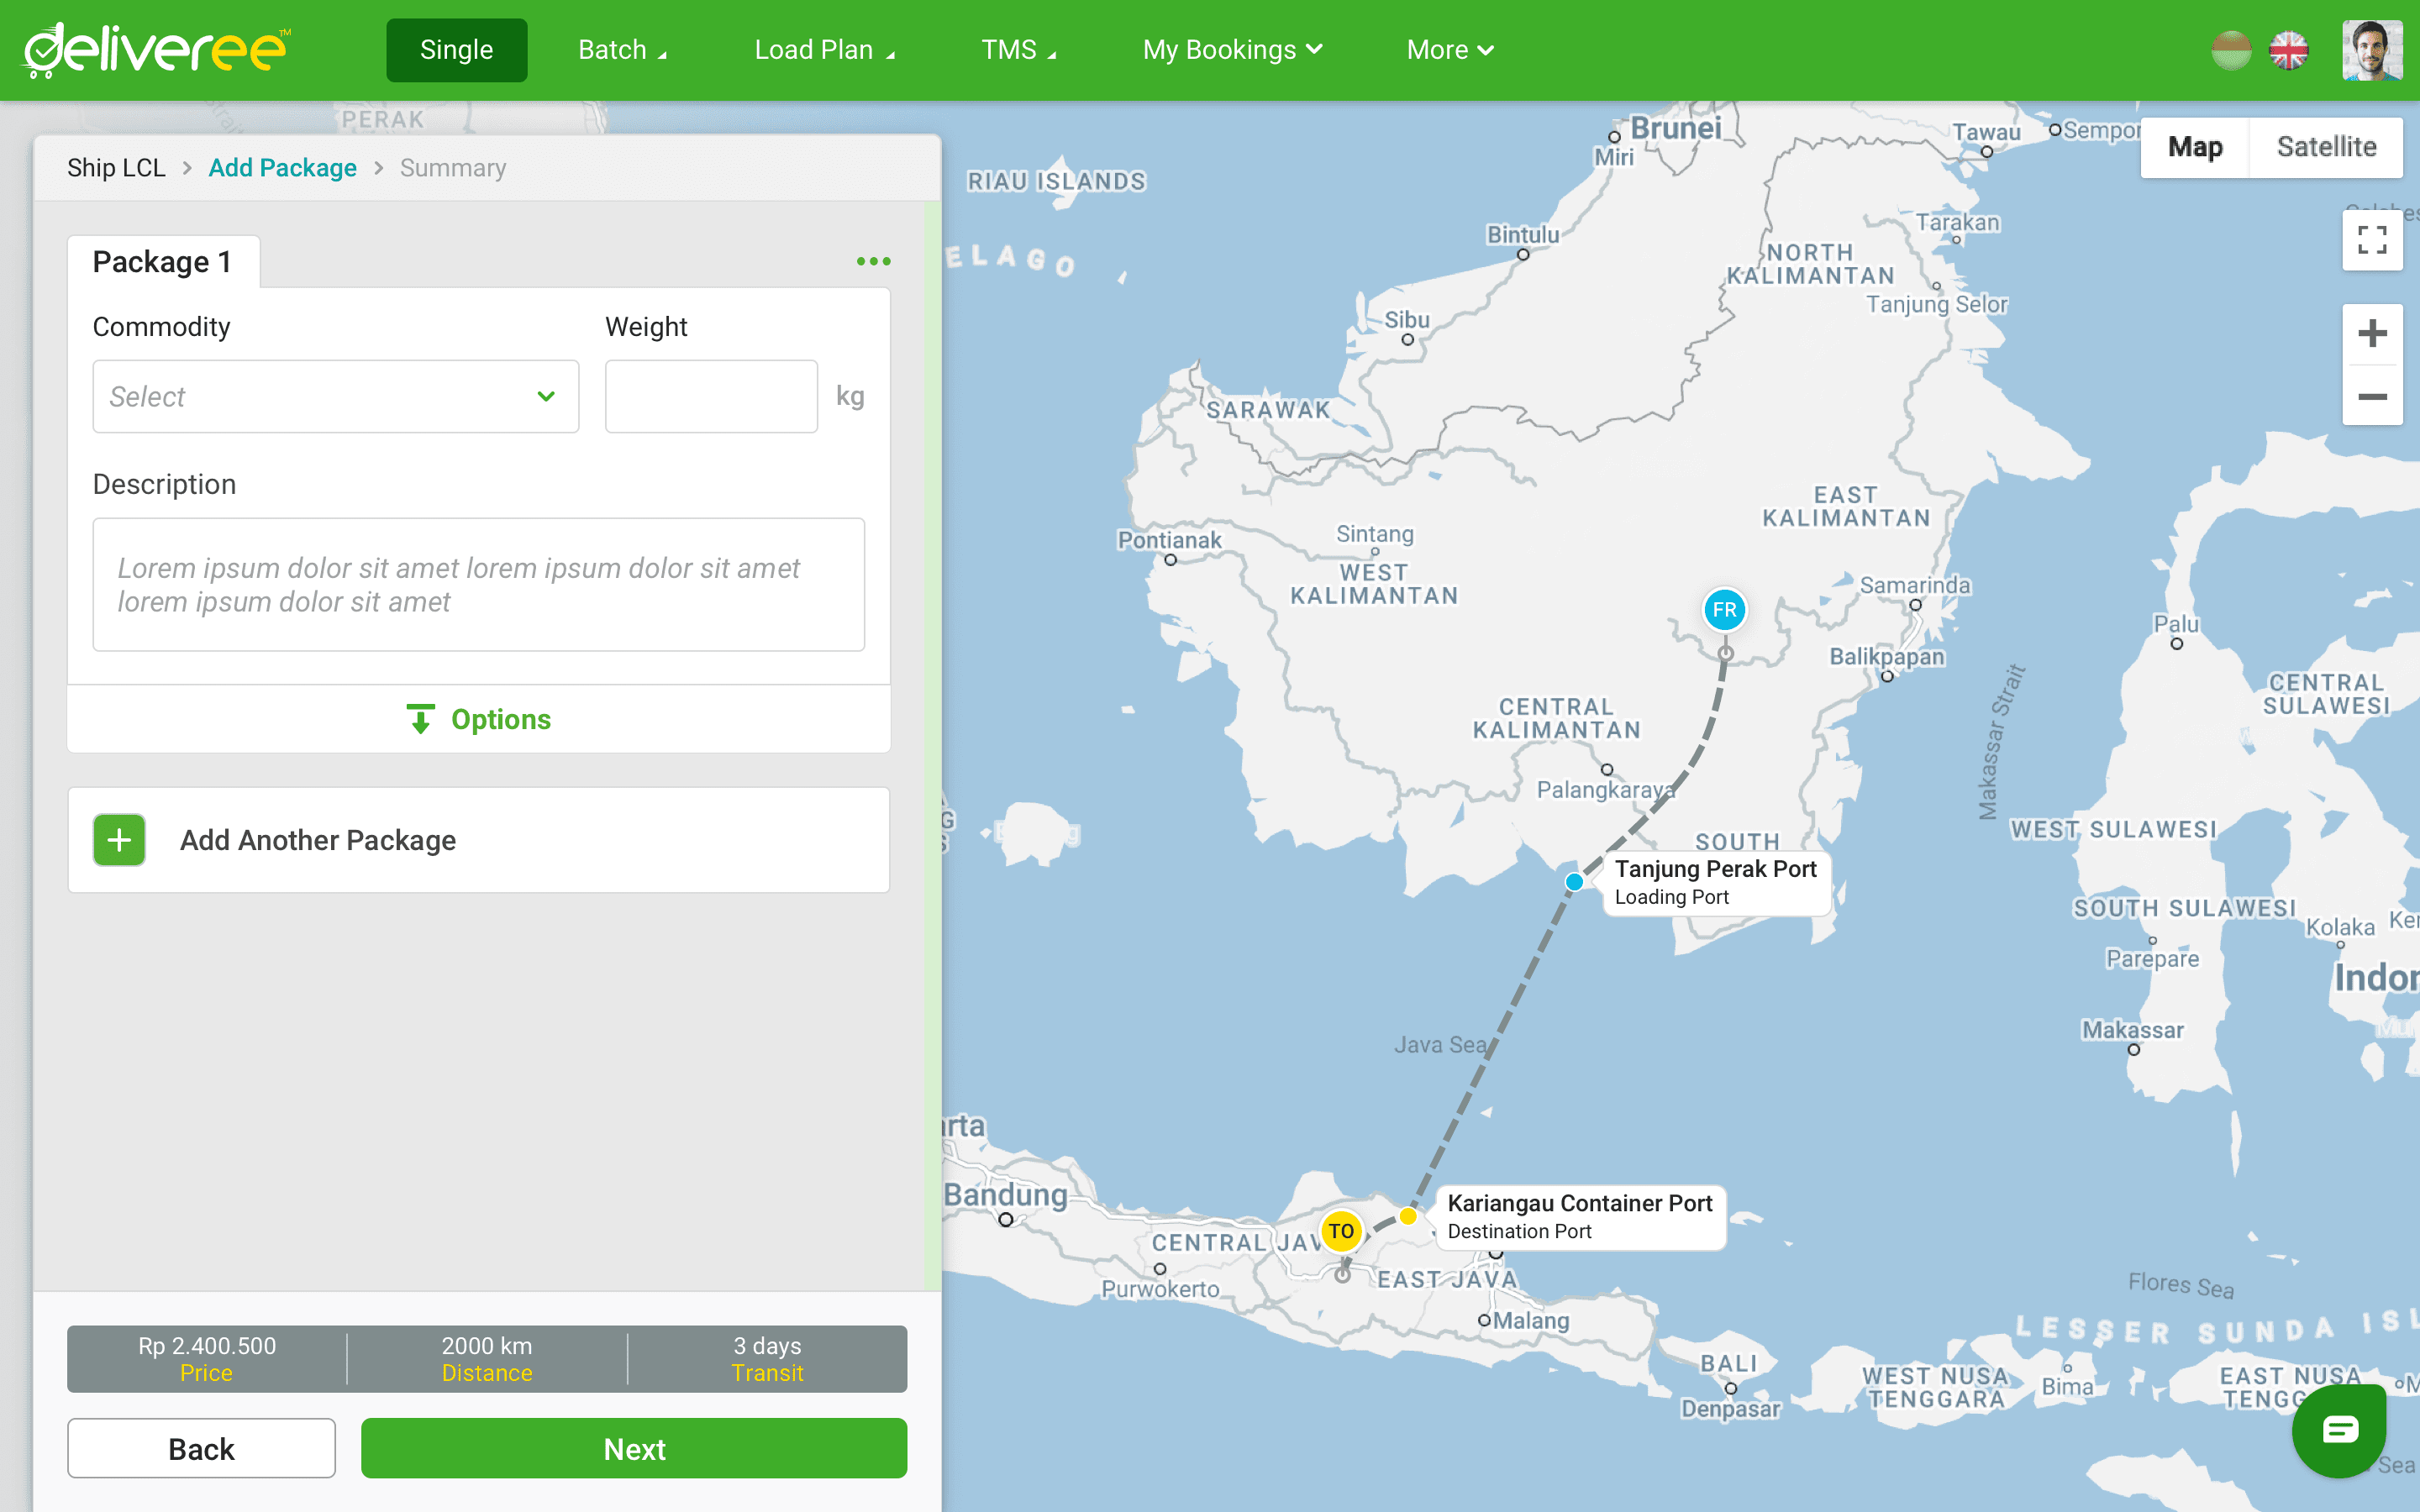Zoom in on the map
2420x1512 pixels.
click(x=2372, y=333)
